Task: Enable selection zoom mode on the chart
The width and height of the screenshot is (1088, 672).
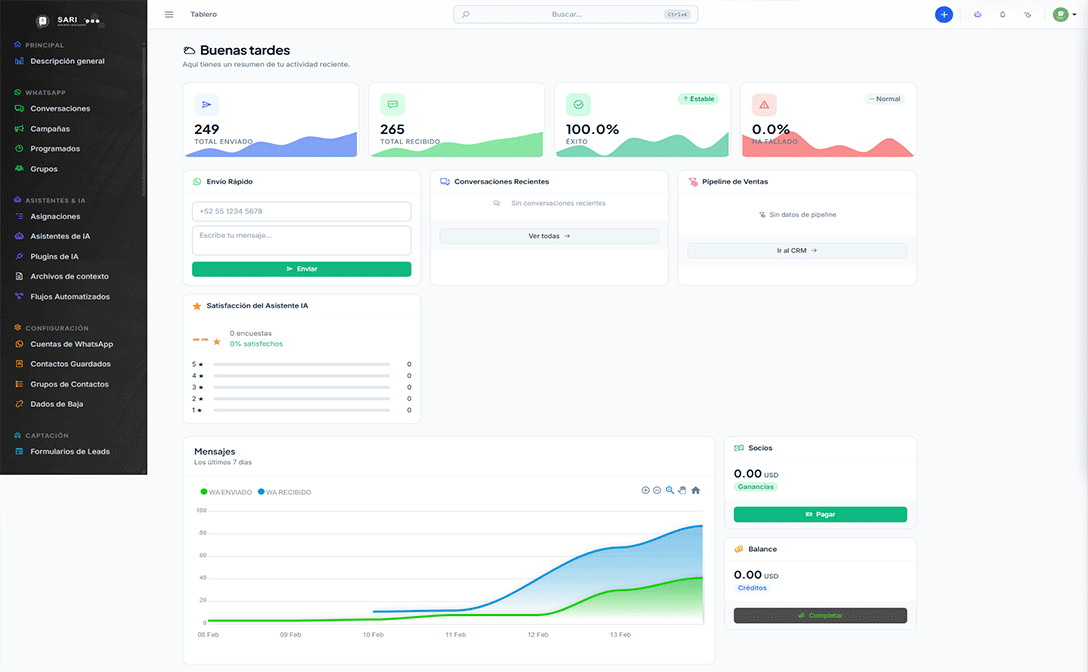Action: coord(669,490)
